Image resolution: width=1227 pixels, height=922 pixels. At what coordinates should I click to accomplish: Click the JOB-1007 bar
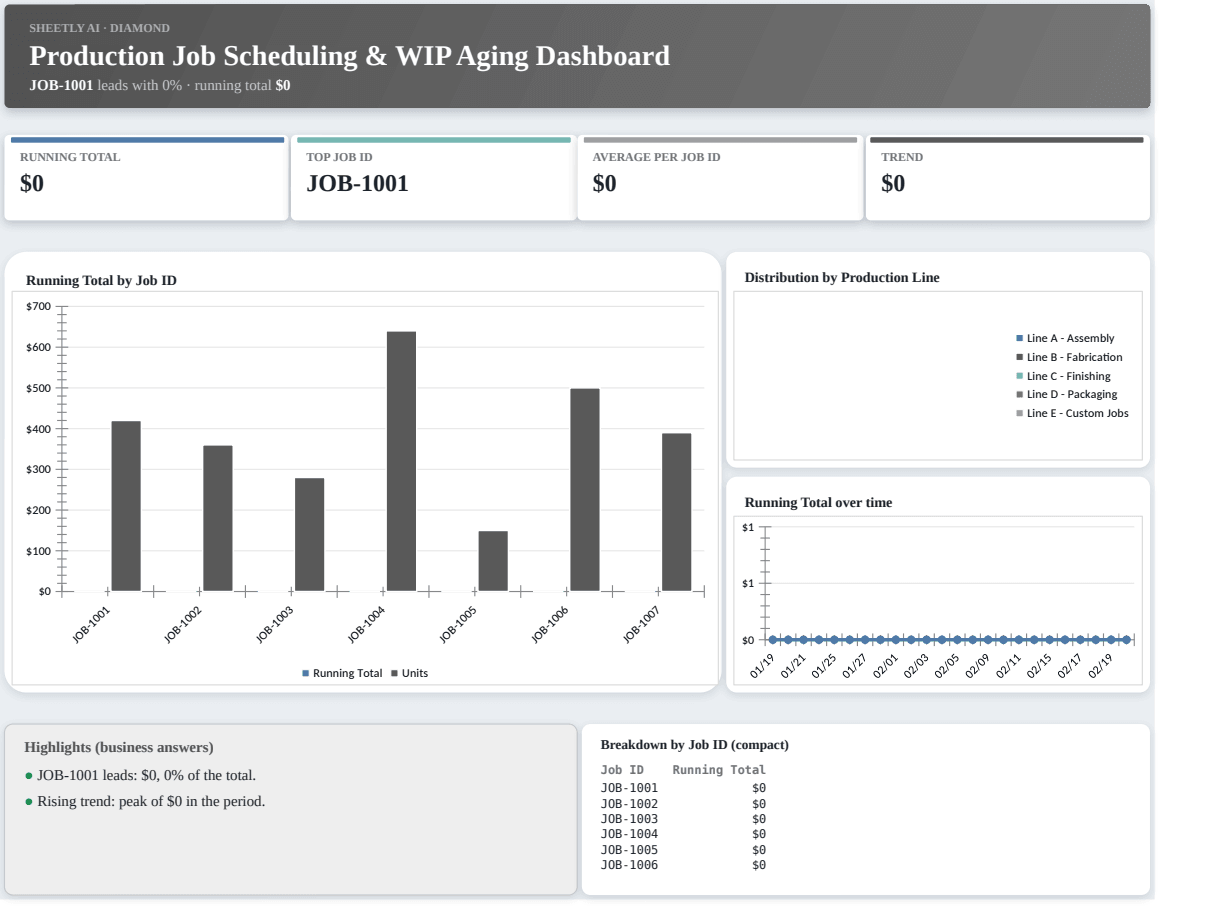[676, 512]
